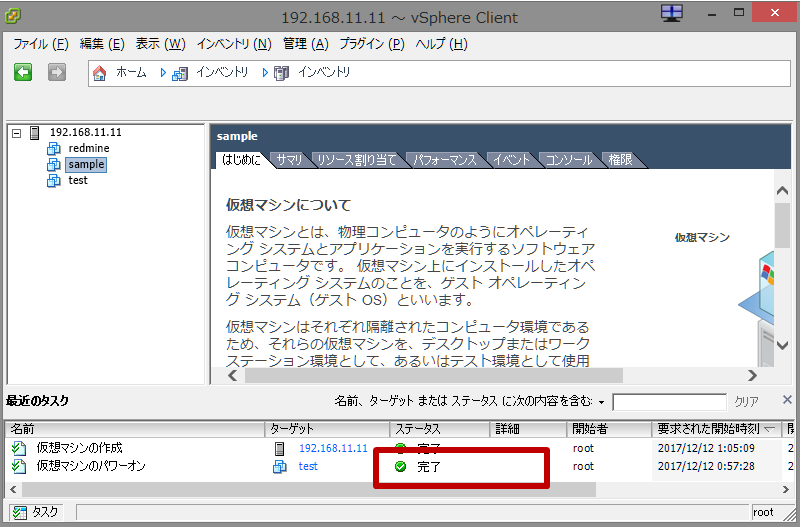Sort by 要求された開始時刻 column header

point(716,429)
